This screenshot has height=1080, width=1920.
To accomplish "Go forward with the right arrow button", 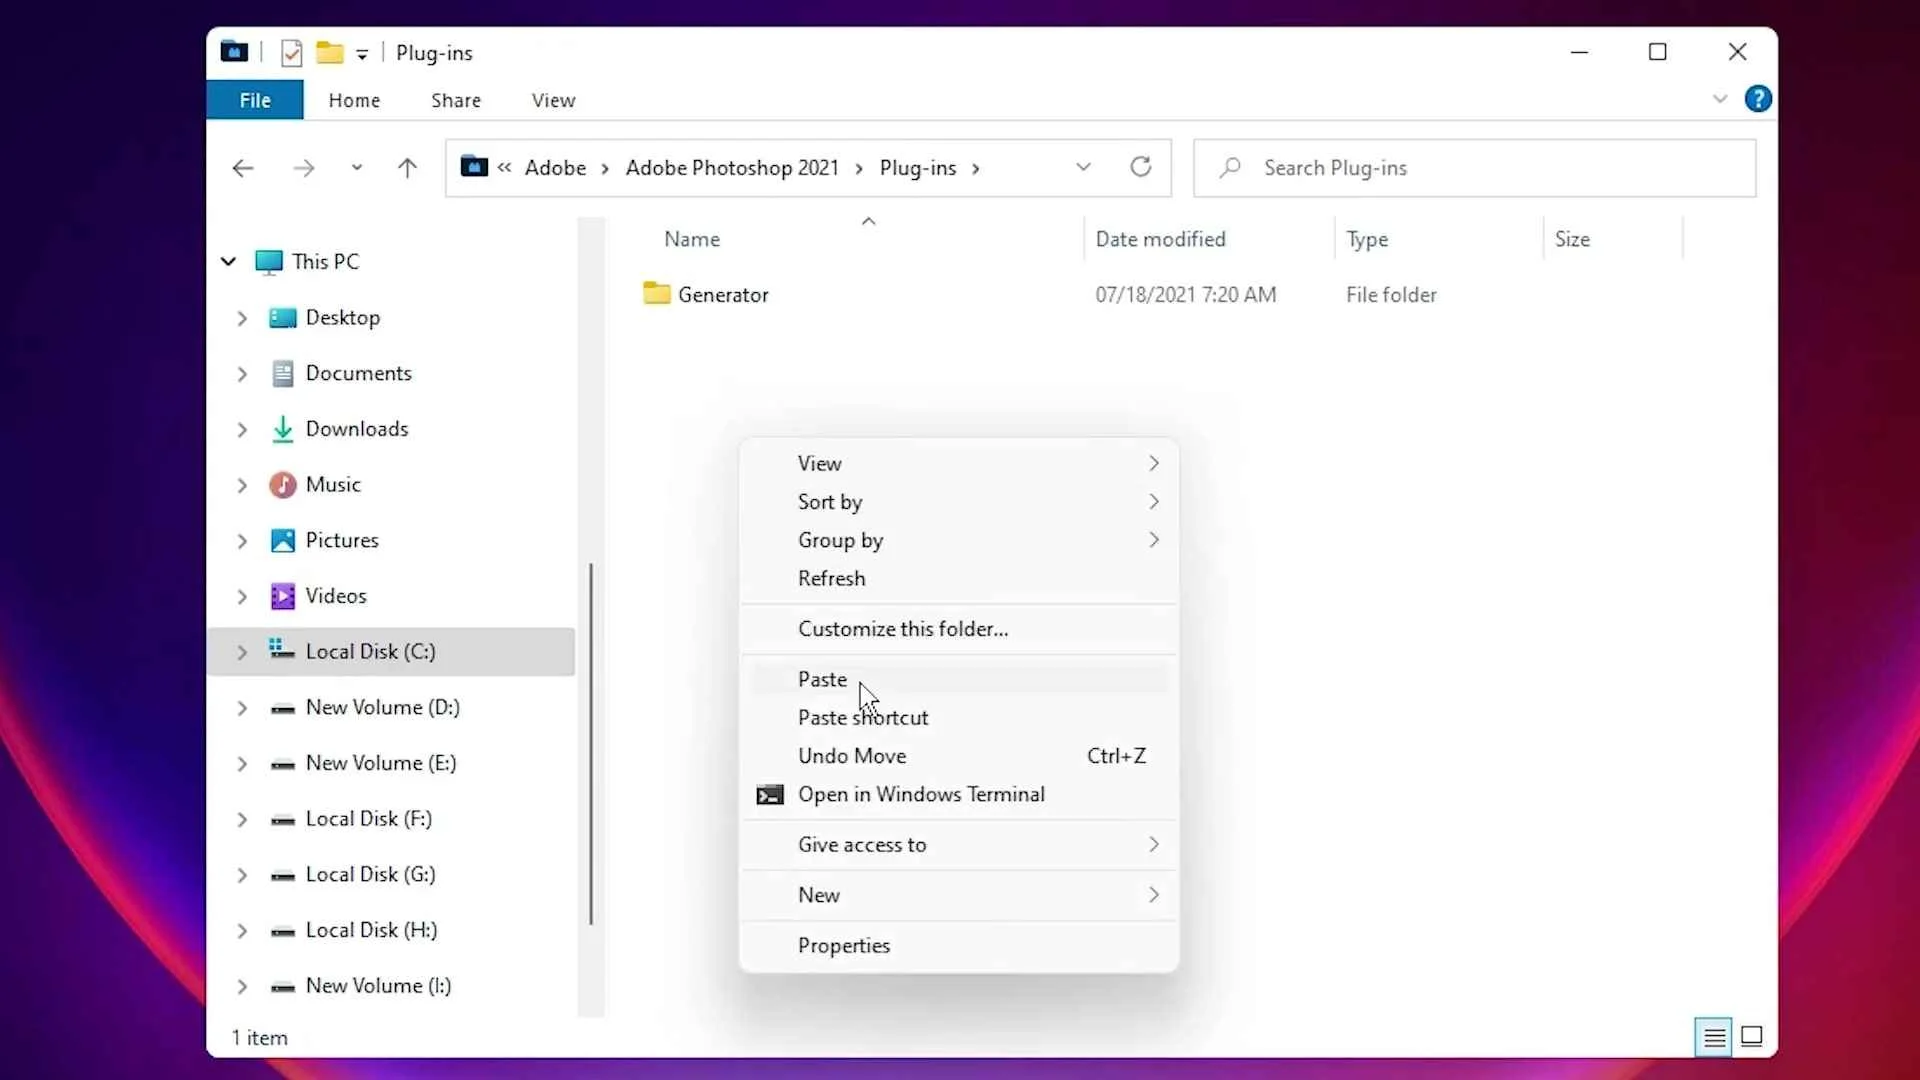I will [x=304, y=168].
